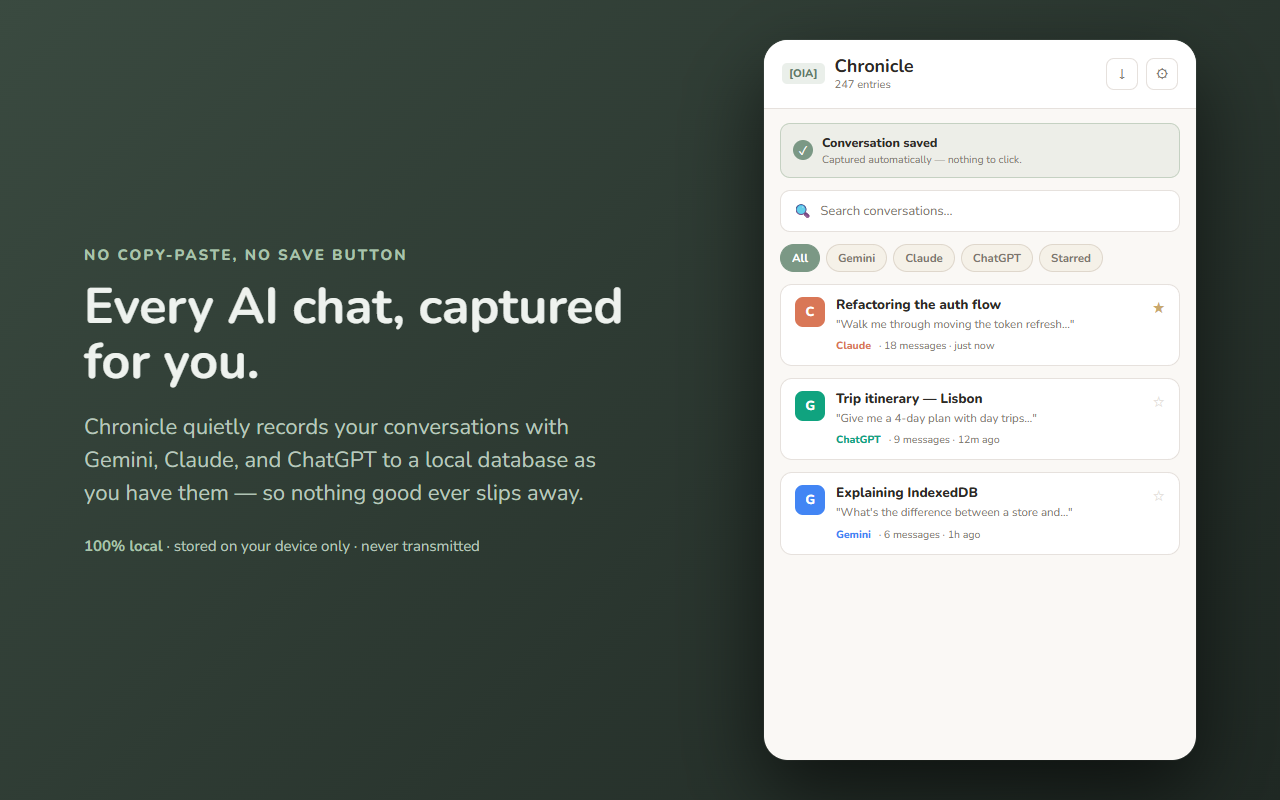The width and height of the screenshot is (1280, 800).
Task: Click the "Chronicle quietly records your conversations" paragraph
Action: tap(340, 460)
